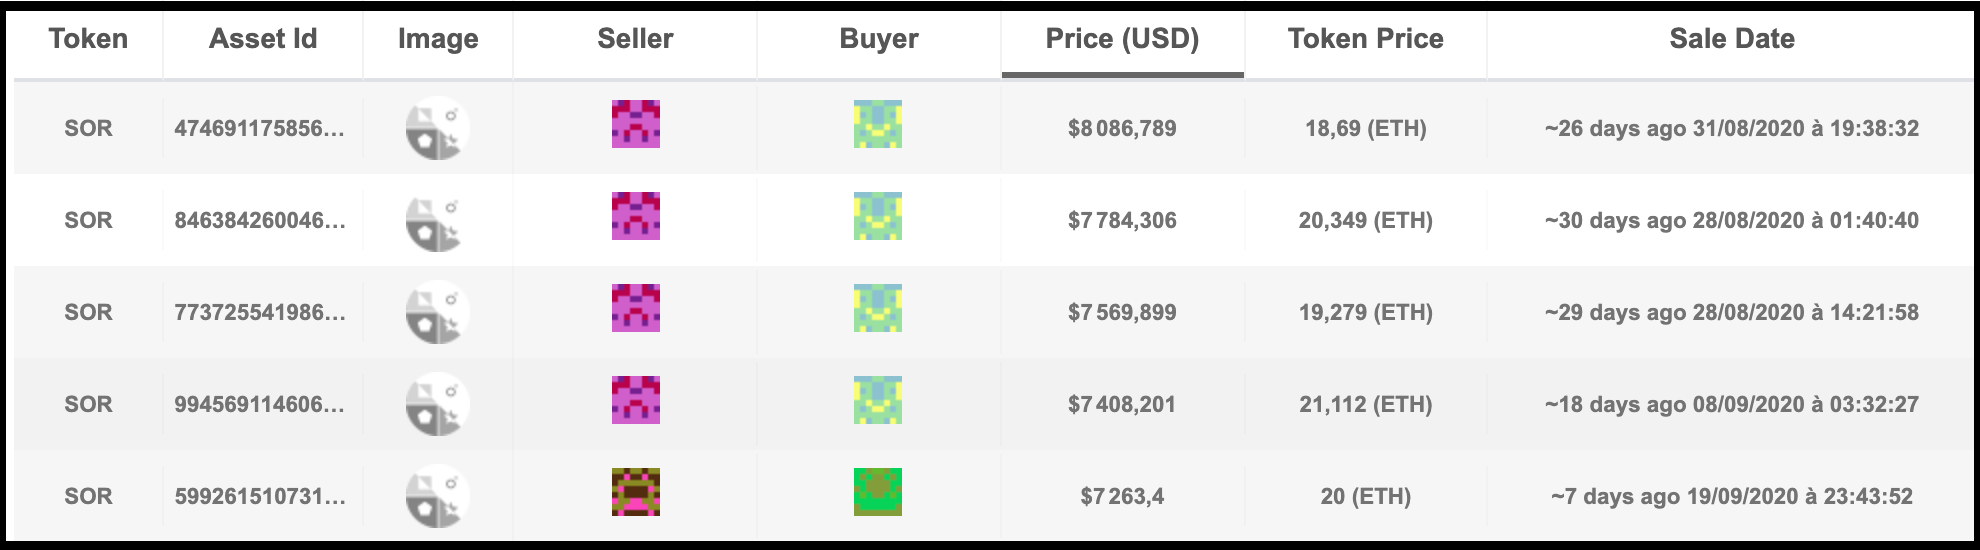Image resolution: width=1980 pixels, height=550 pixels.
Task: Sort by the Sale Date column header
Action: point(1731,39)
